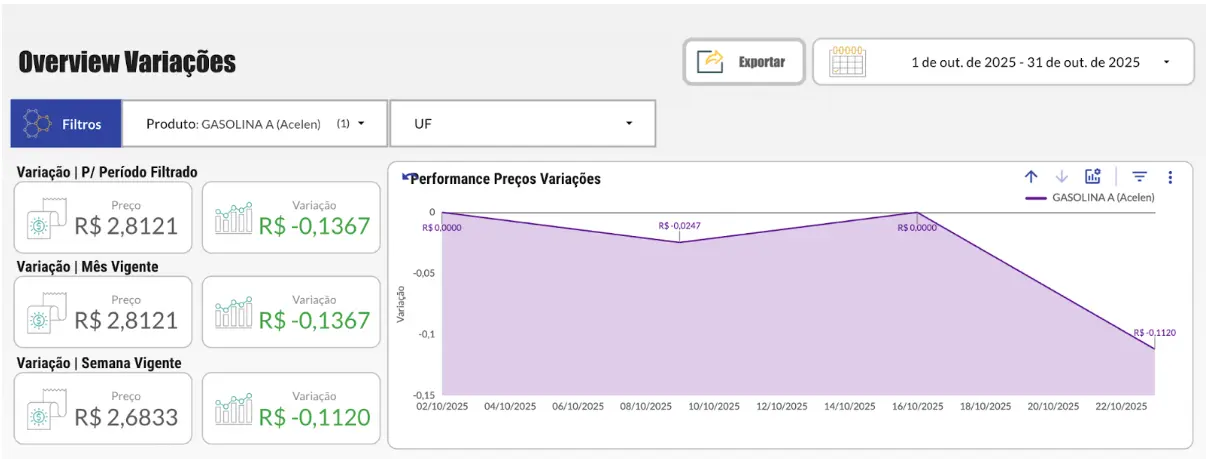Viewport: 1206px width, 459px height.
Task: Open the chart three-dot more menu
Action: [x=1169, y=177]
